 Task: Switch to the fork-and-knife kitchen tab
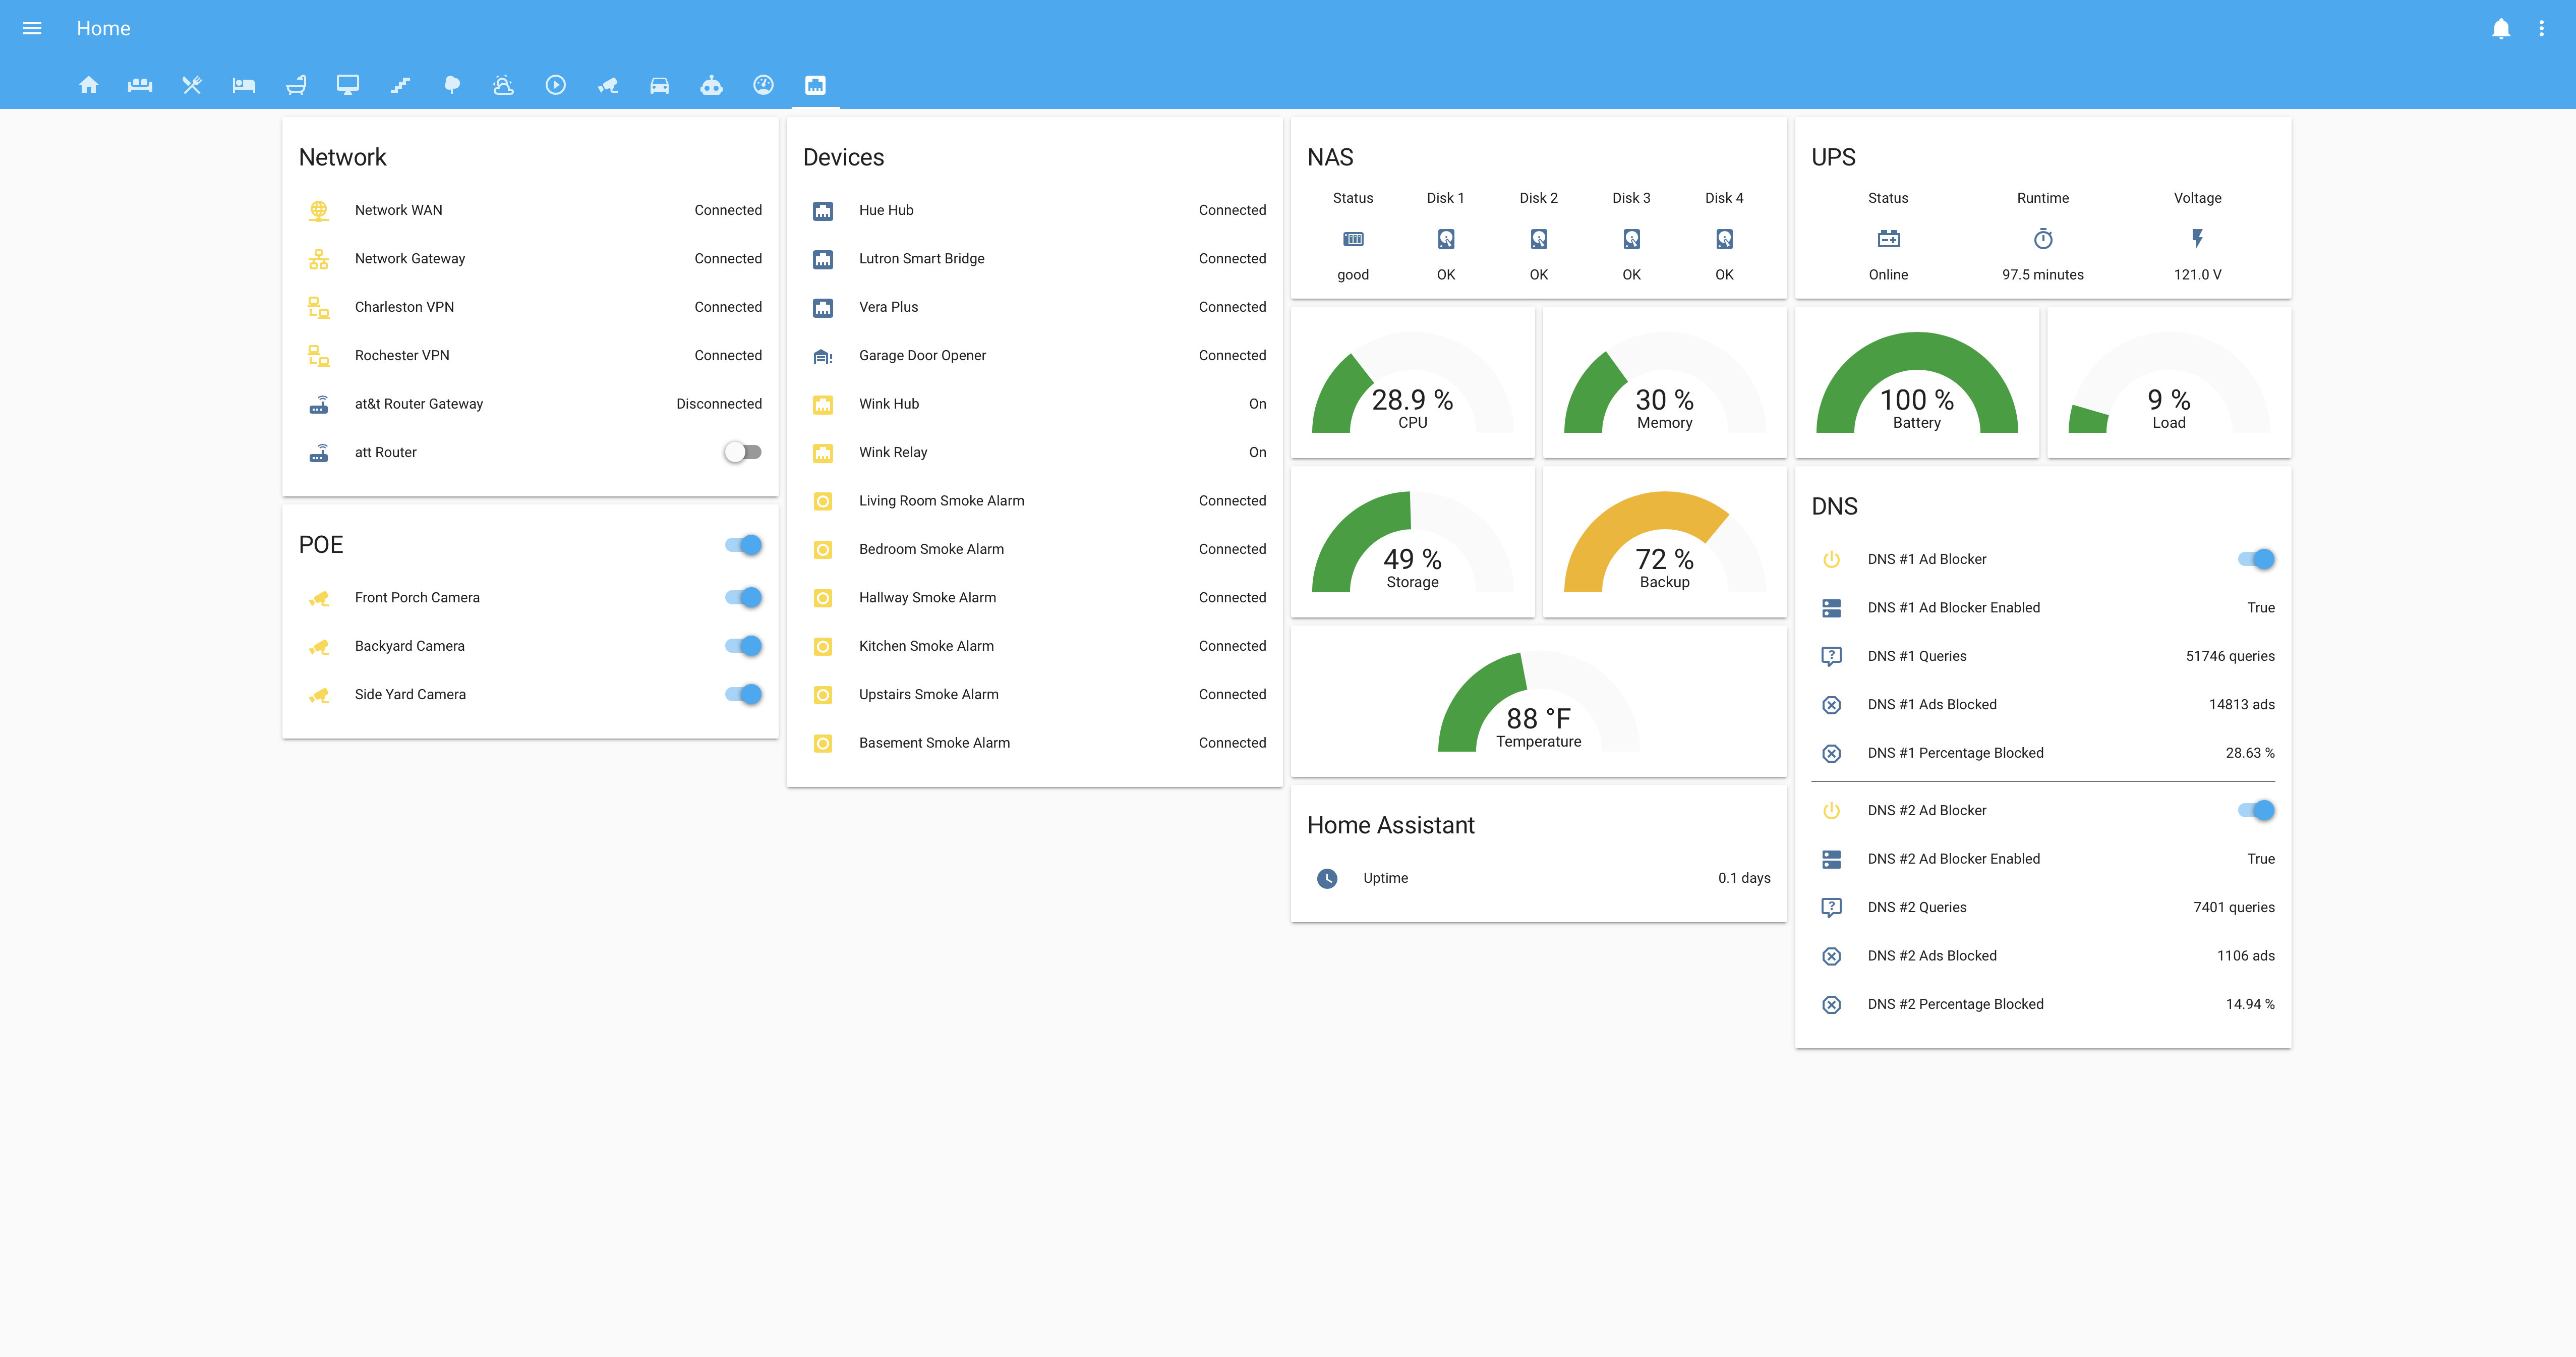pyautogui.click(x=192, y=85)
